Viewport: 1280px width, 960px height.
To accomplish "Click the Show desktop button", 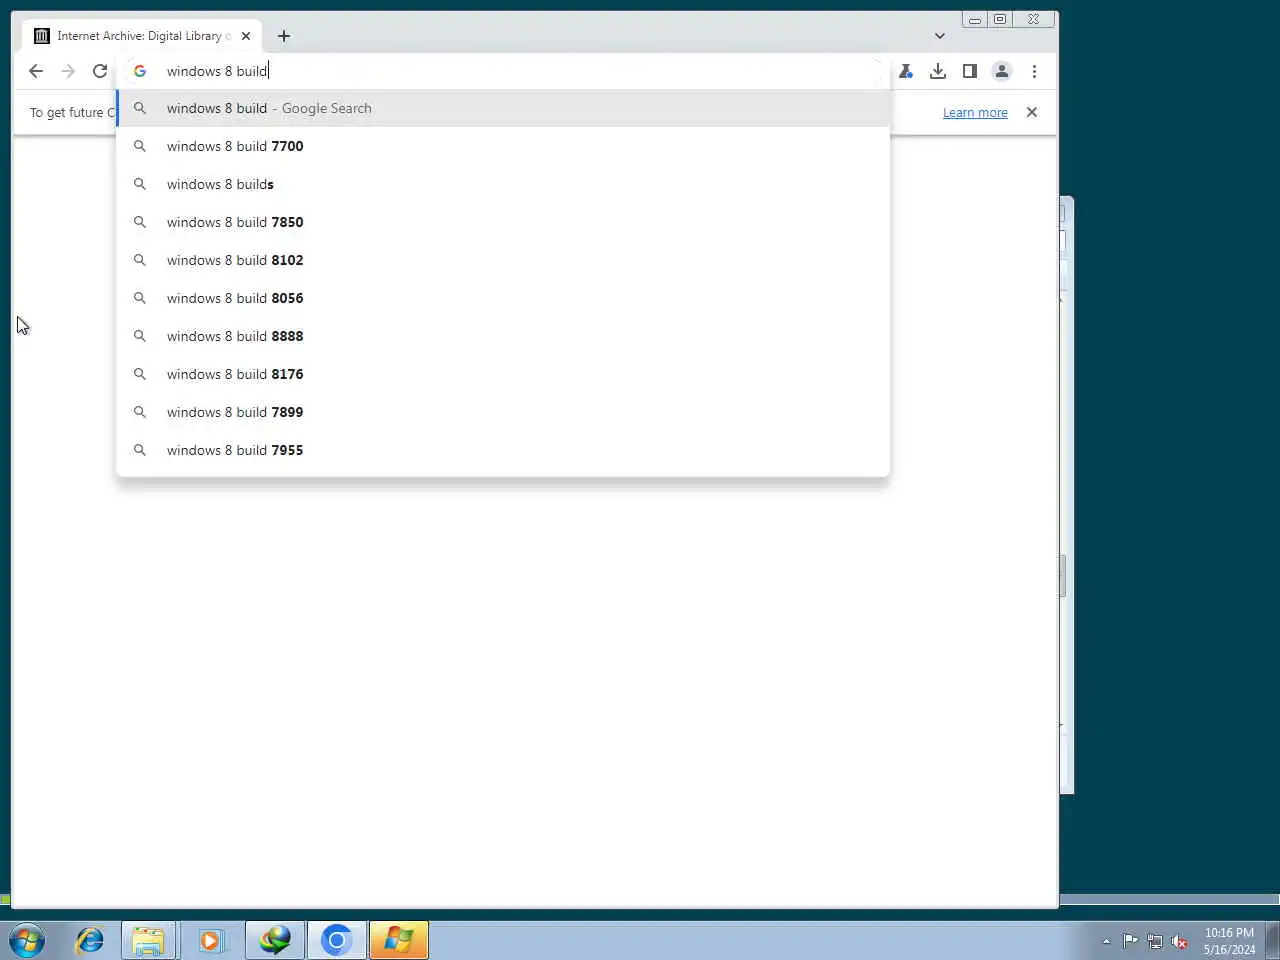I will [x=1273, y=941].
